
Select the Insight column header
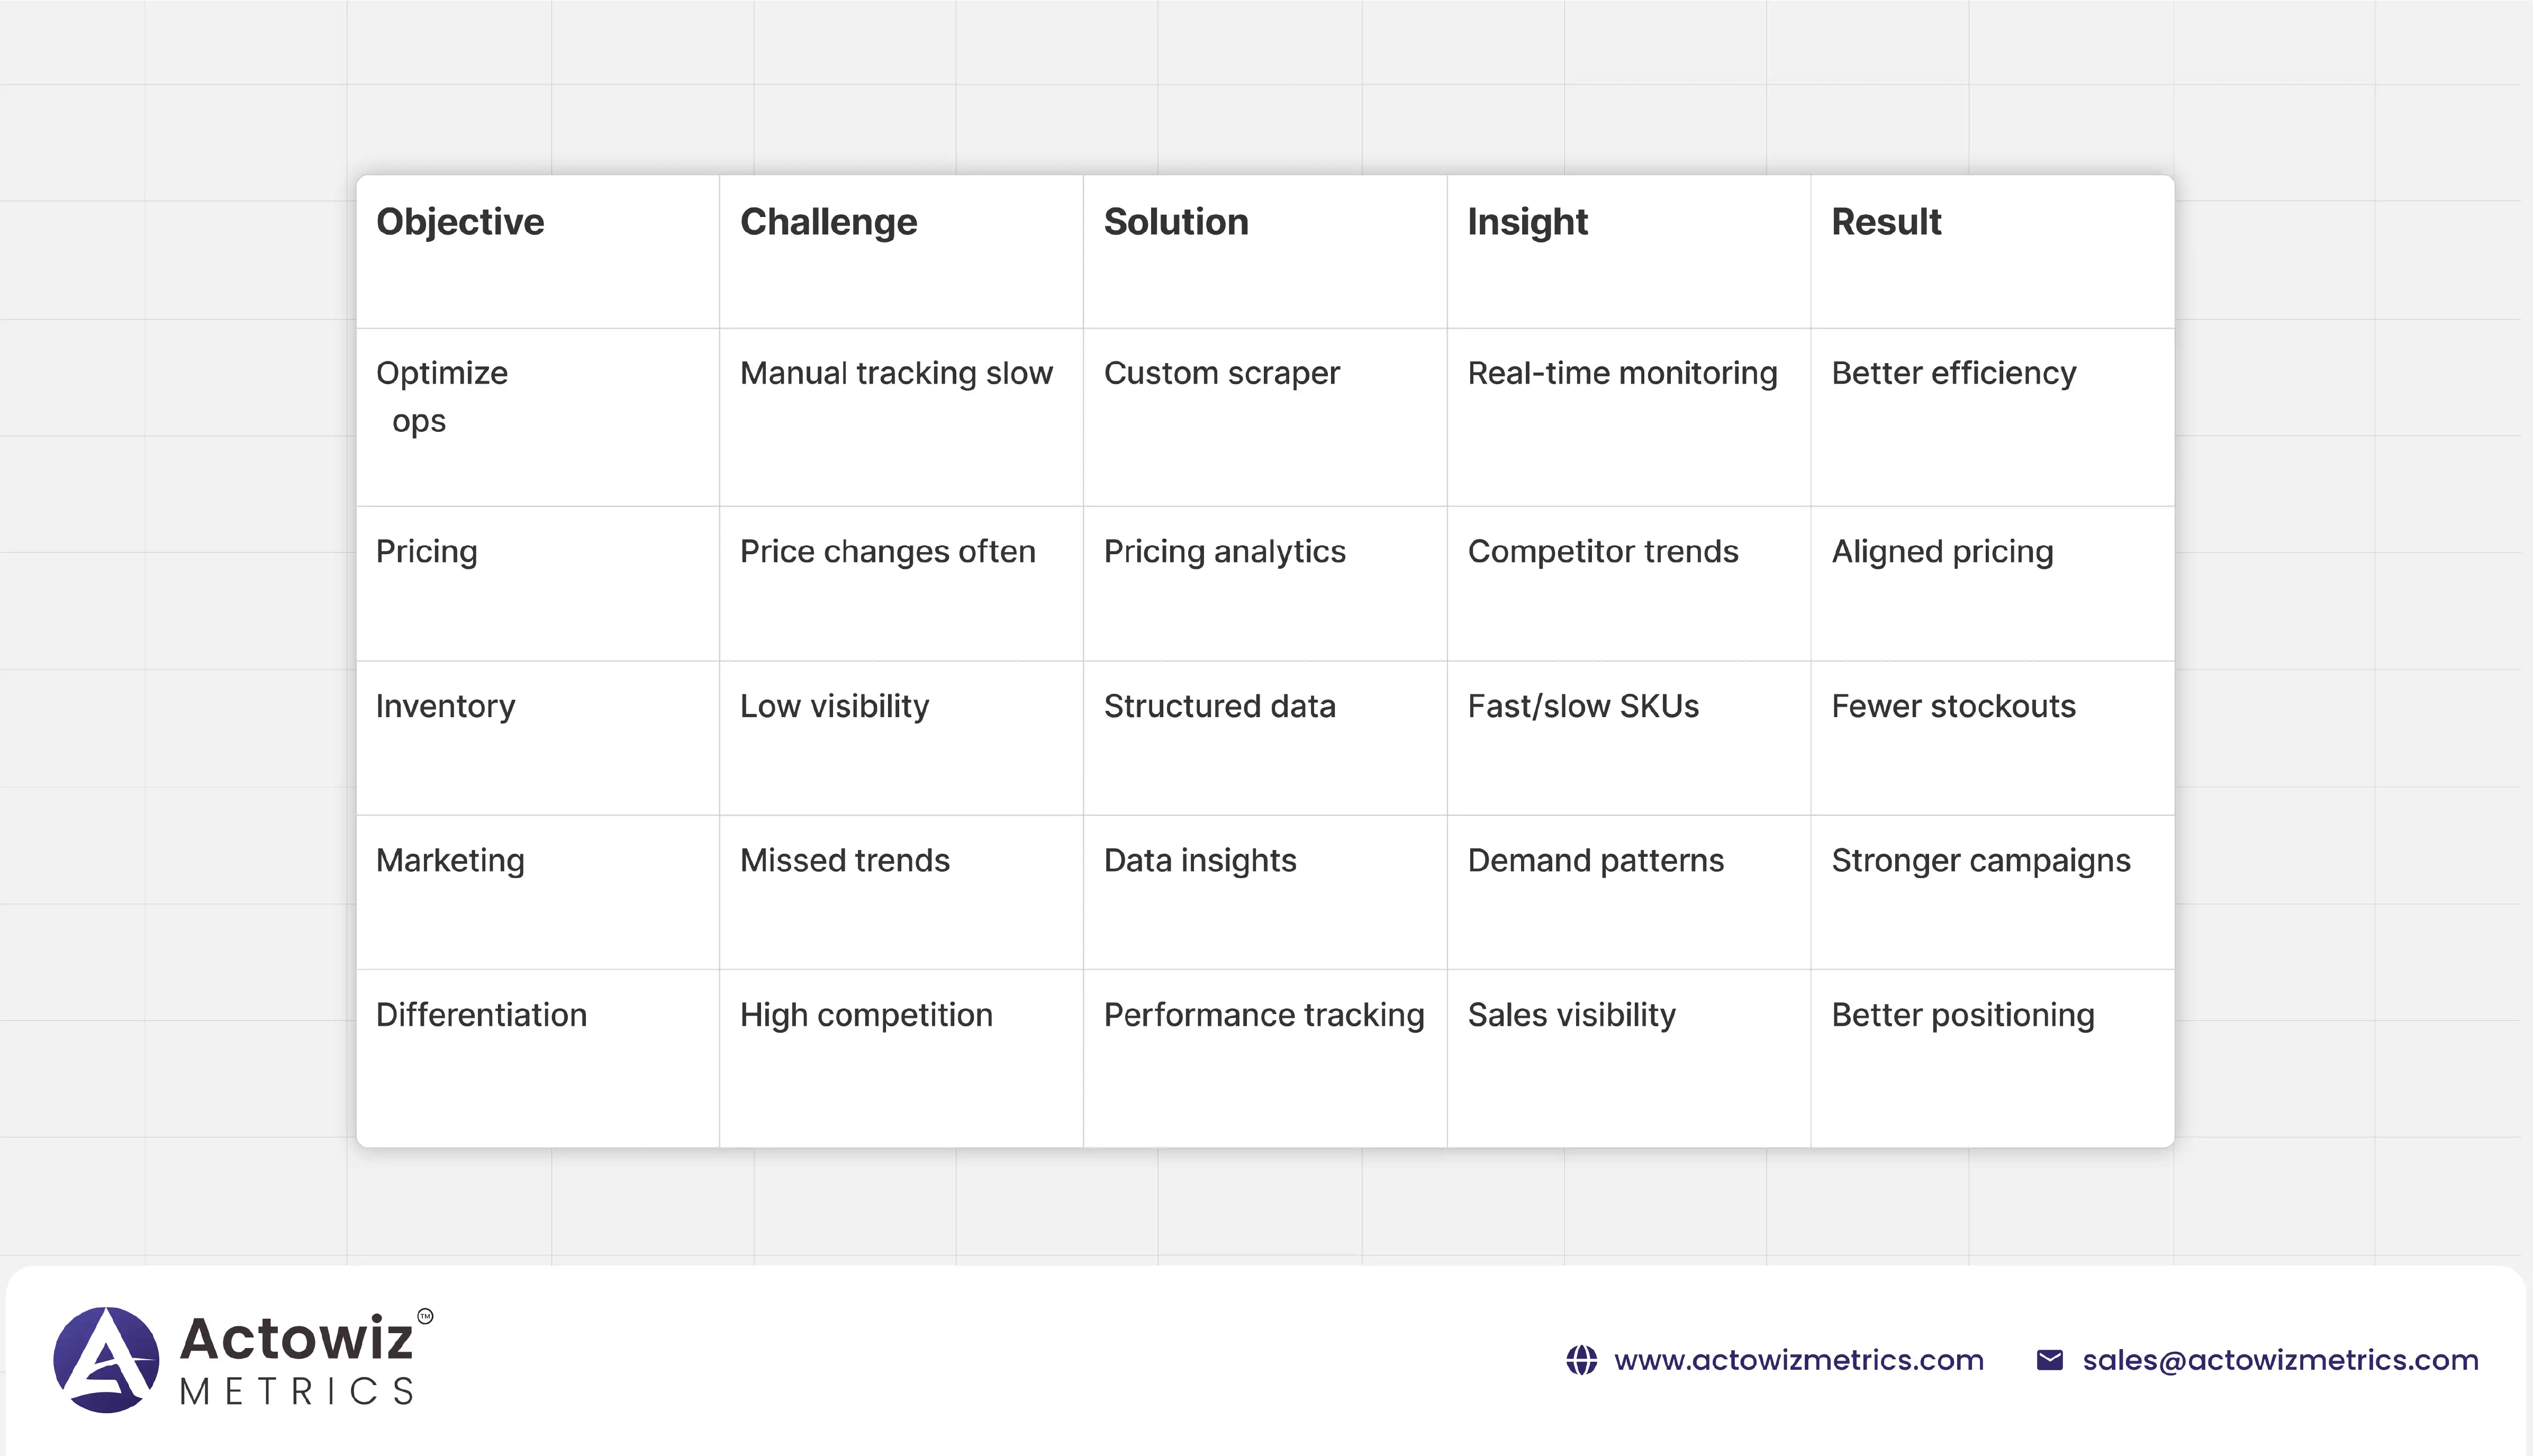click(1527, 222)
